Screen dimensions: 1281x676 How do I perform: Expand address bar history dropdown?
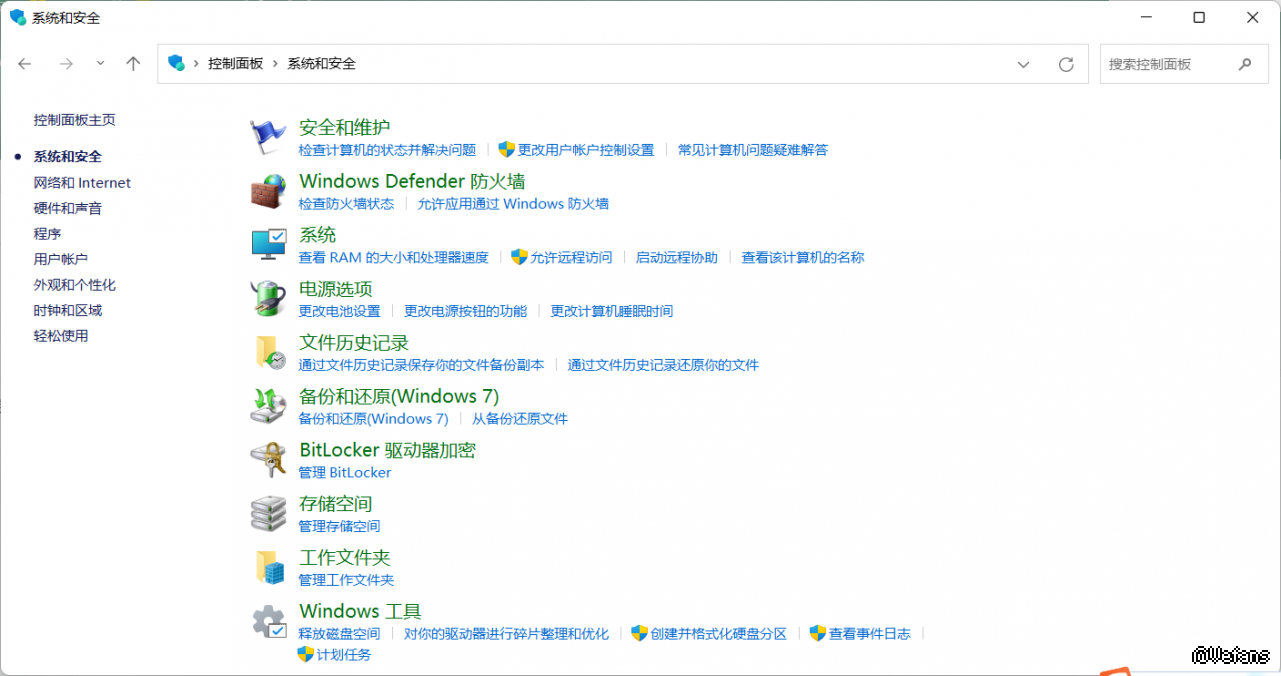click(x=1023, y=64)
